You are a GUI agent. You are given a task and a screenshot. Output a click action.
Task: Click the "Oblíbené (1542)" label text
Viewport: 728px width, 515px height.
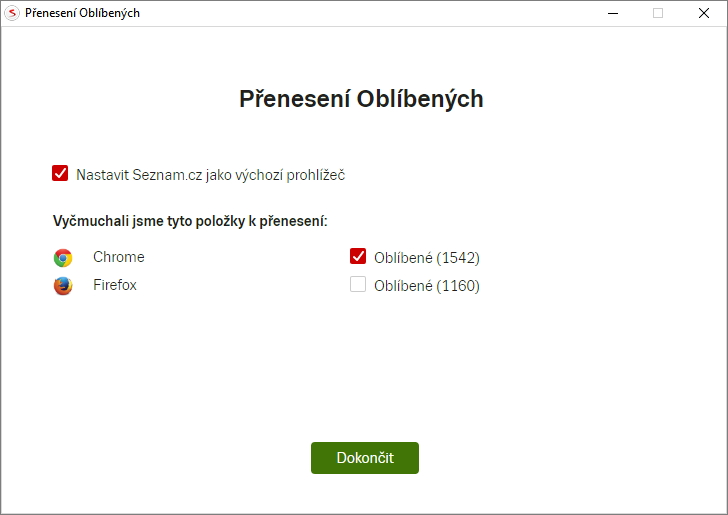pyautogui.click(x=427, y=258)
